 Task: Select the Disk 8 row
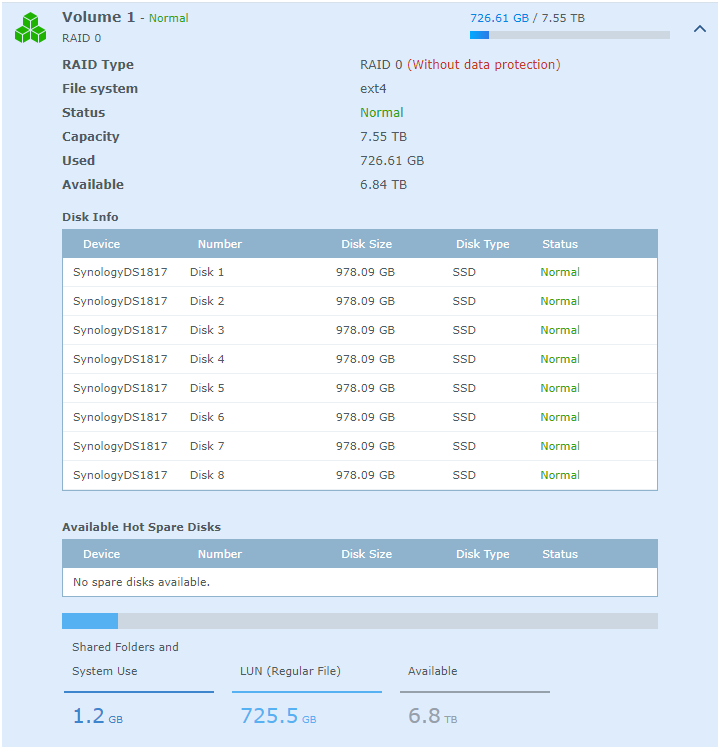coord(359,475)
